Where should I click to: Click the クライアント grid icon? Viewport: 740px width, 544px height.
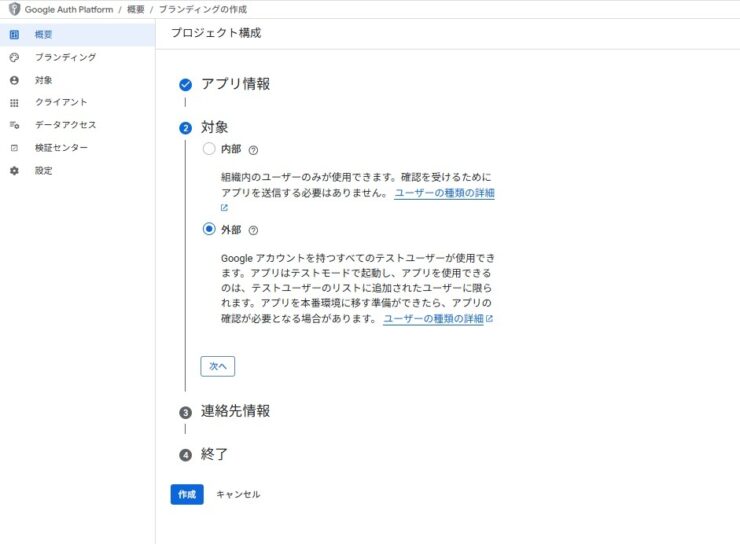pos(14,103)
